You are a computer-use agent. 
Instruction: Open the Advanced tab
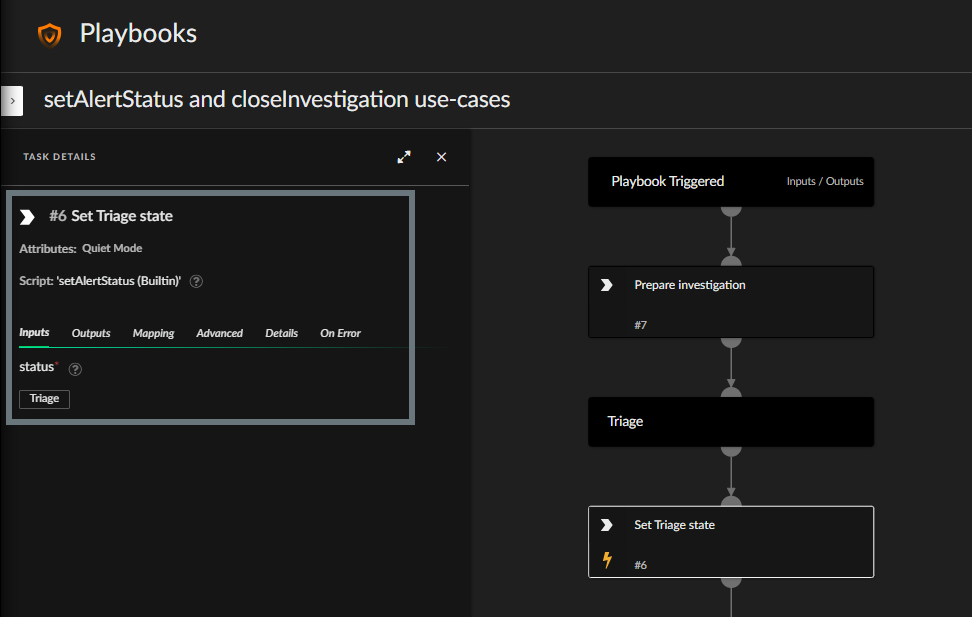(219, 333)
